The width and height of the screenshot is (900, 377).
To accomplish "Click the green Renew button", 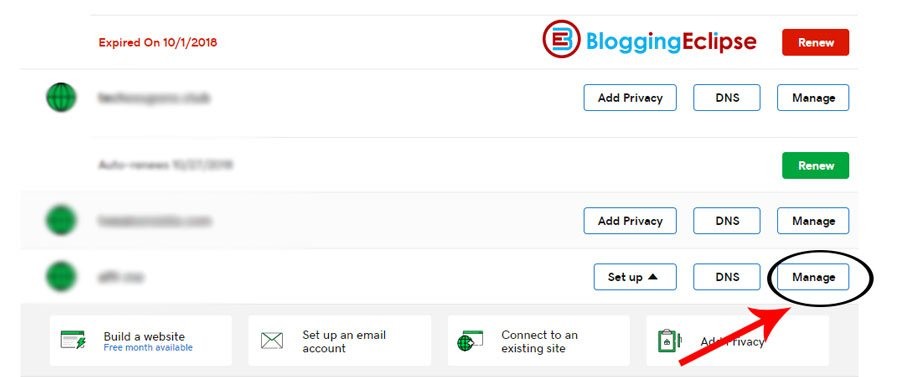I will tap(815, 165).
